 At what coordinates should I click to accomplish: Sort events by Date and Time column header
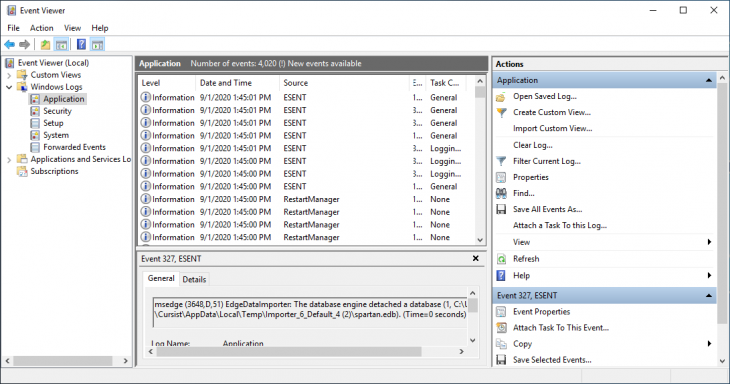(x=237, y=83)
